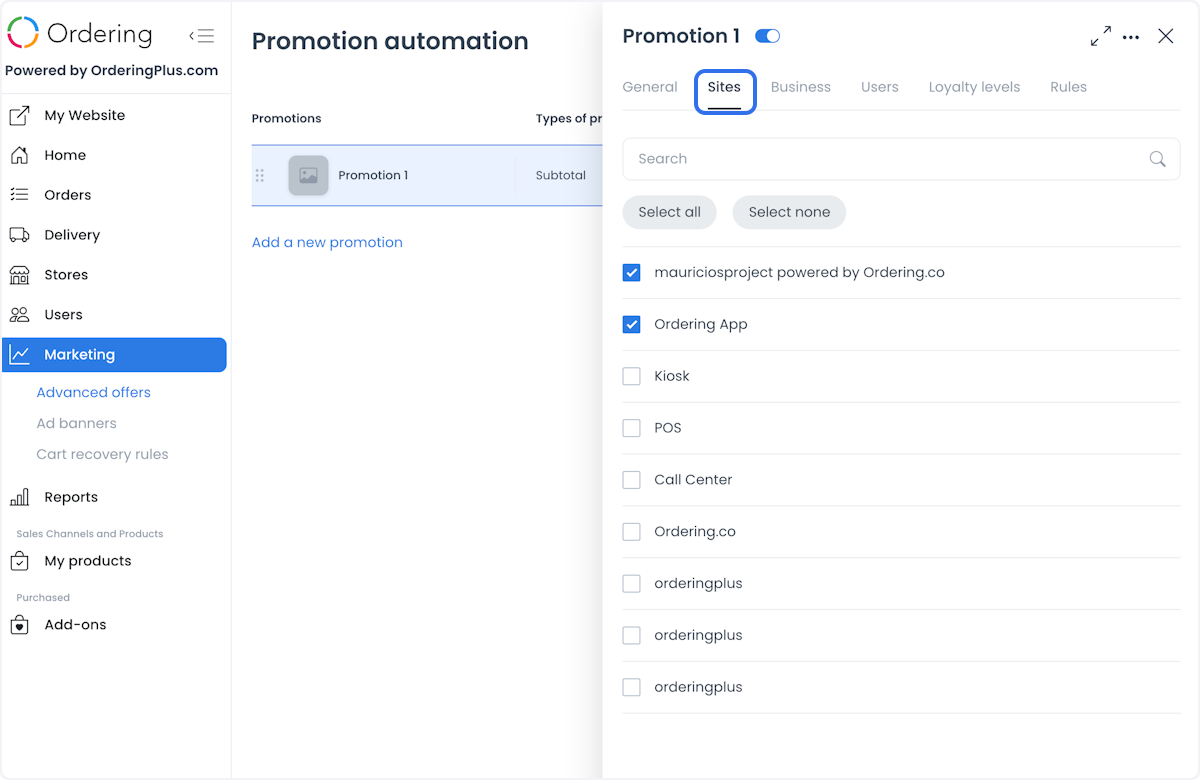Open the Marketing menu item
1200x780 pixels.
115,355
